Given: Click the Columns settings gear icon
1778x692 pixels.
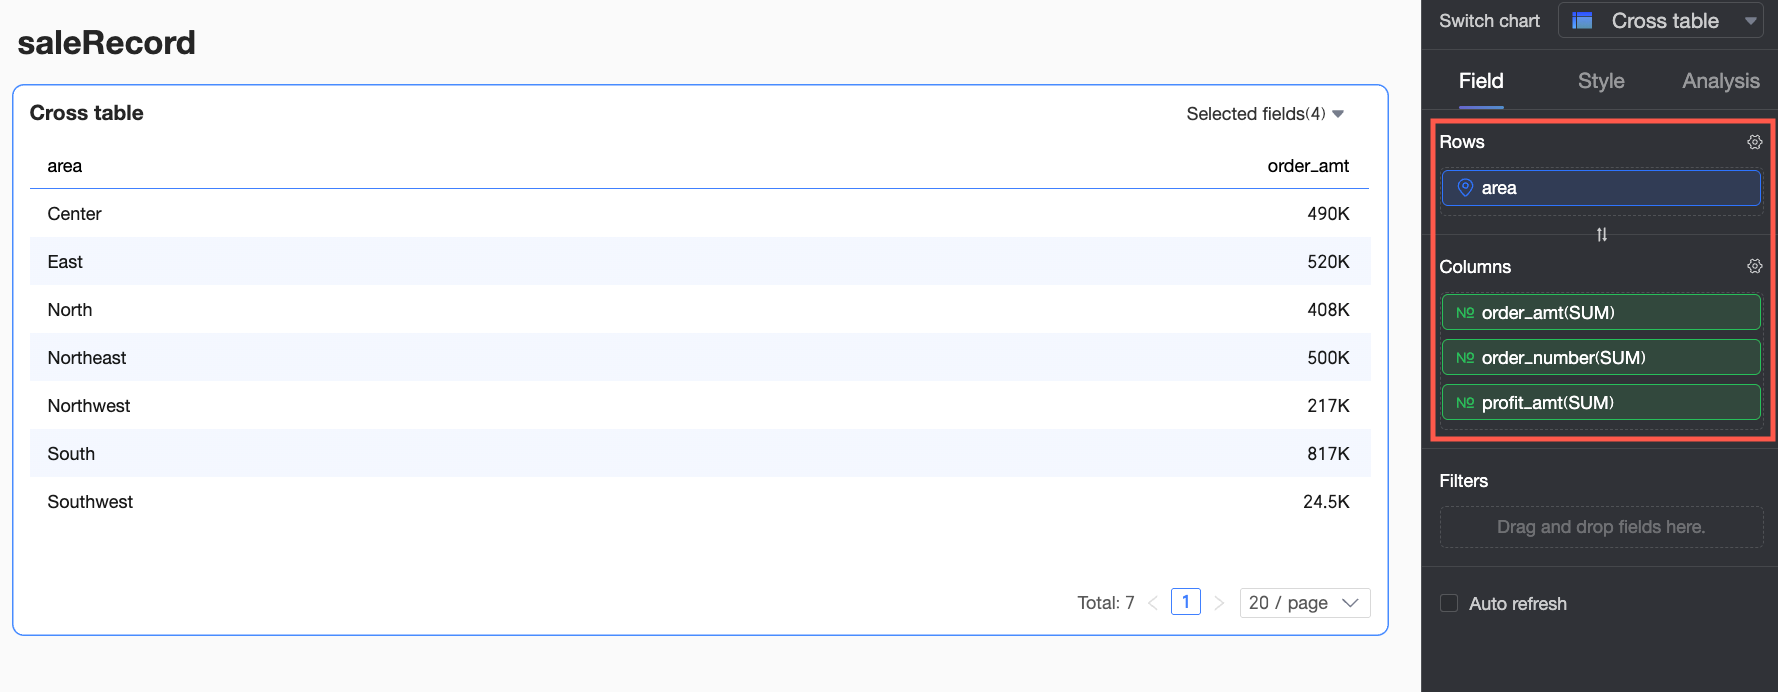Looking at the screenshot, I should [1754, 266].
